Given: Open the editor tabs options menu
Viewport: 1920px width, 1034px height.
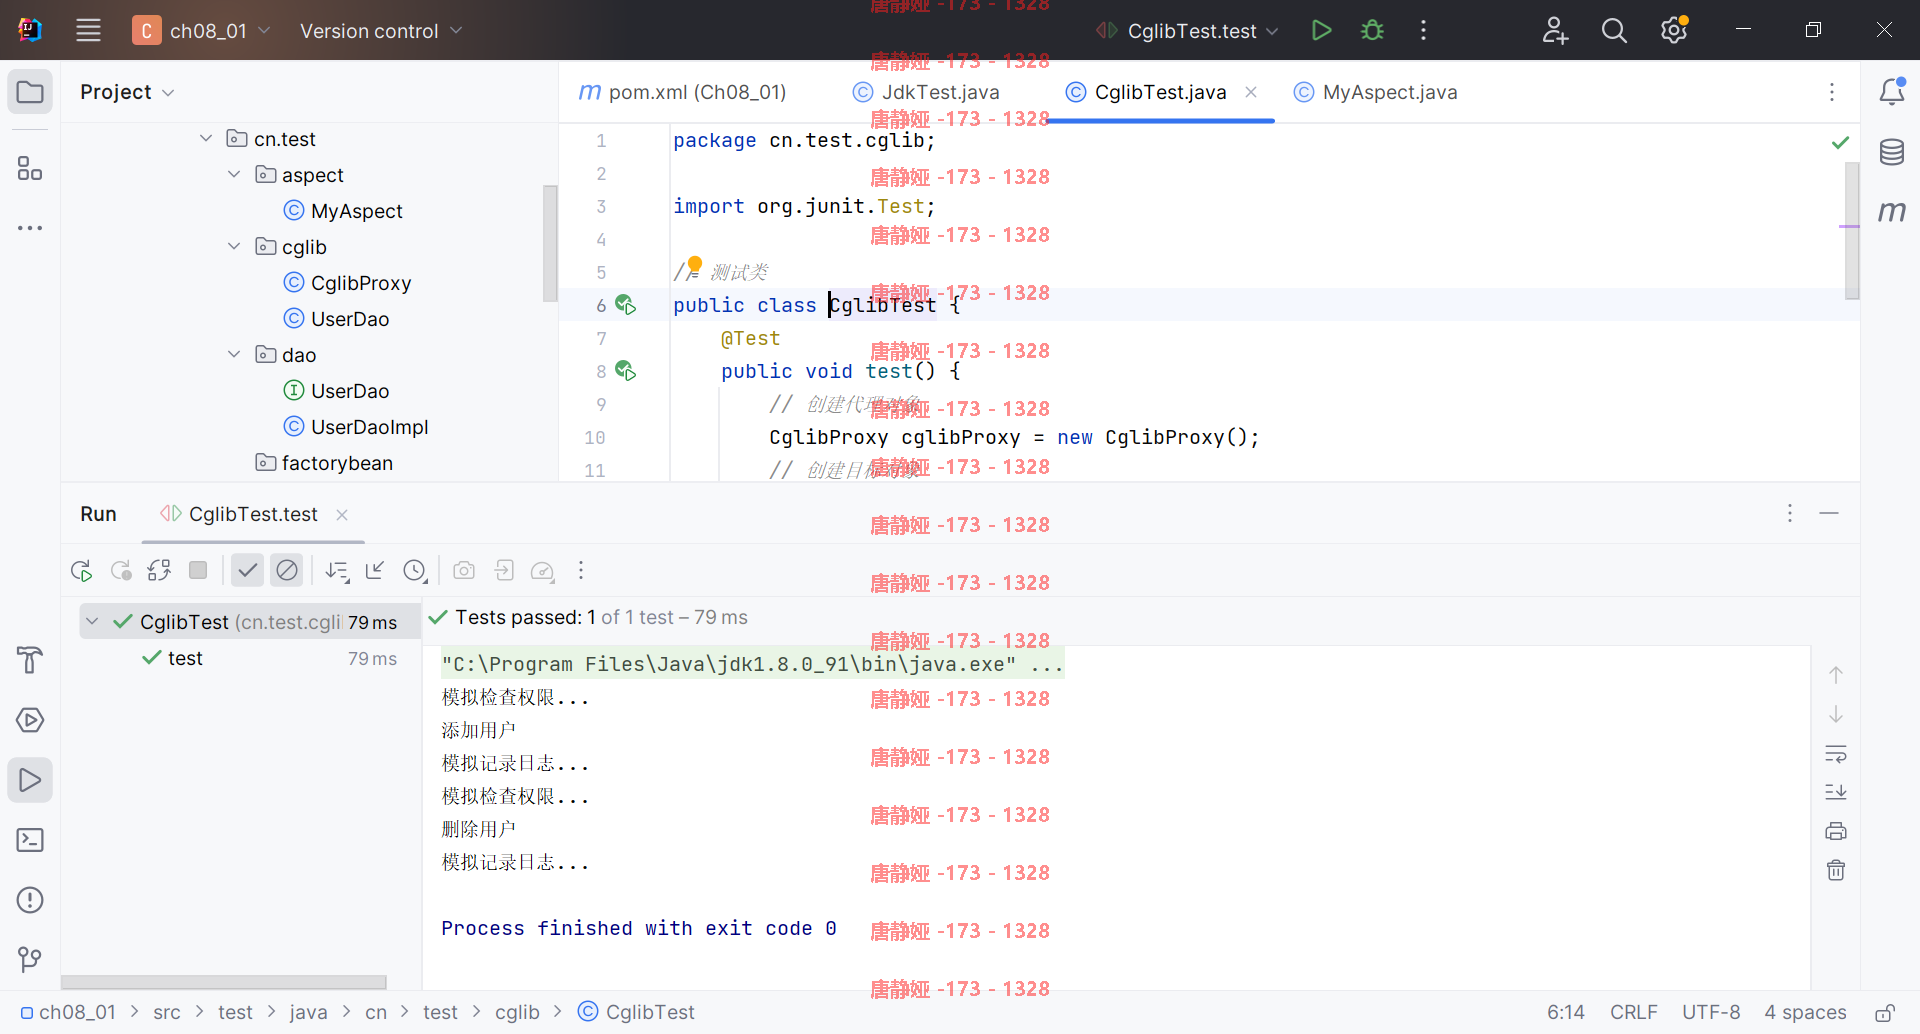Looking at the screenshot, I should point(1832,92).
